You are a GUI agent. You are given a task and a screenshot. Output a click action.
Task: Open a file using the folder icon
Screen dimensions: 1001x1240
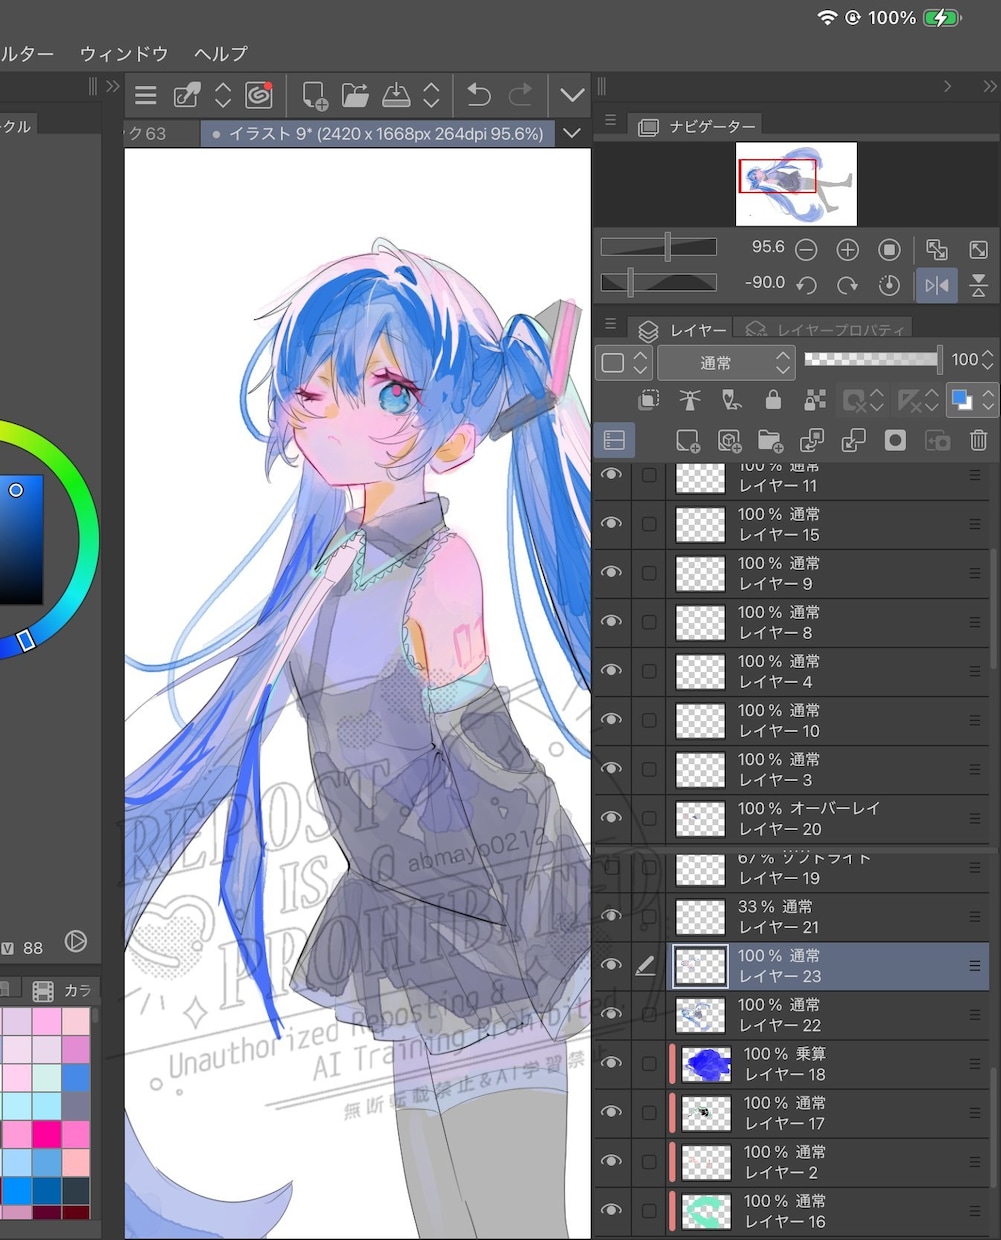[355, 95]
